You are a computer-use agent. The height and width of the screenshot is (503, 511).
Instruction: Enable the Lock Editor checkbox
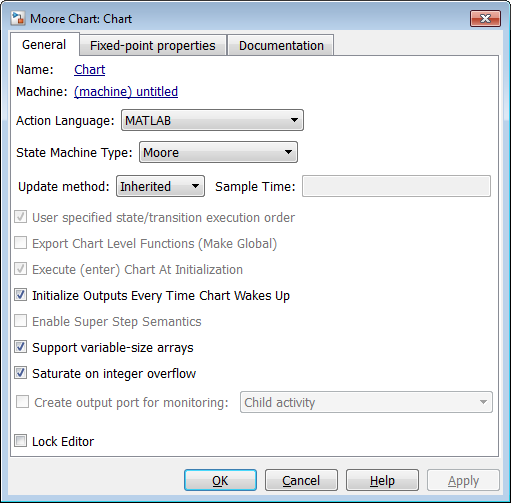pyautogui.click(x=20, y=441)
